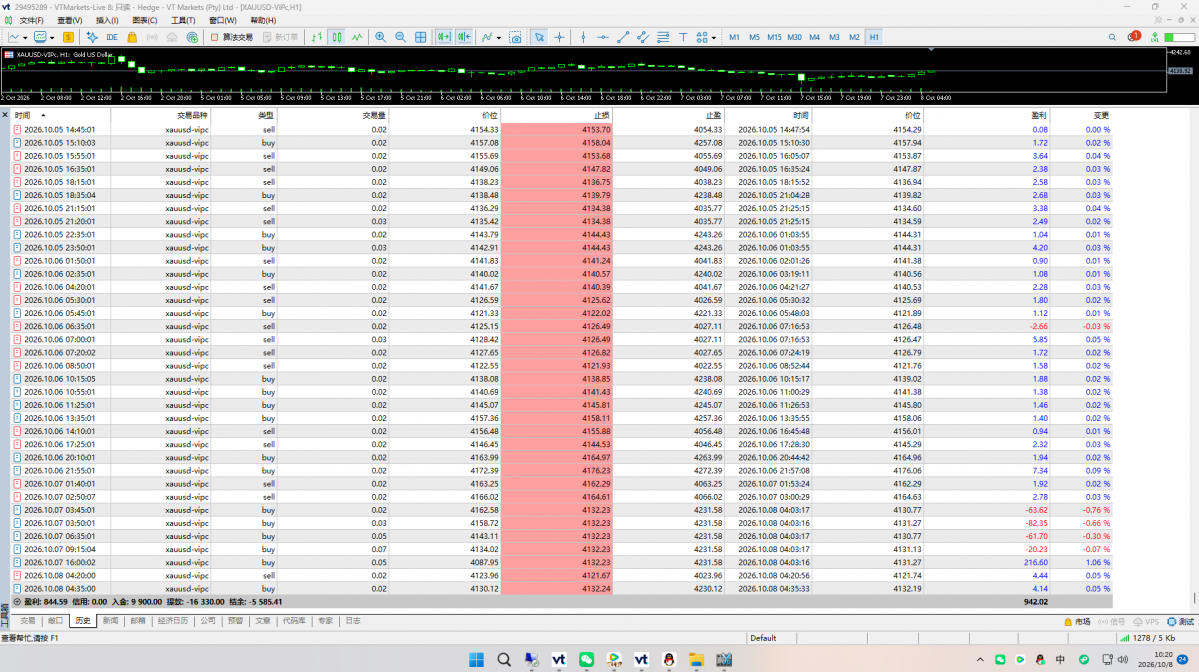This screenshot has height=672, width=1199.
Task: Show hidden system tray icons chevron
Action: point(980,660)
